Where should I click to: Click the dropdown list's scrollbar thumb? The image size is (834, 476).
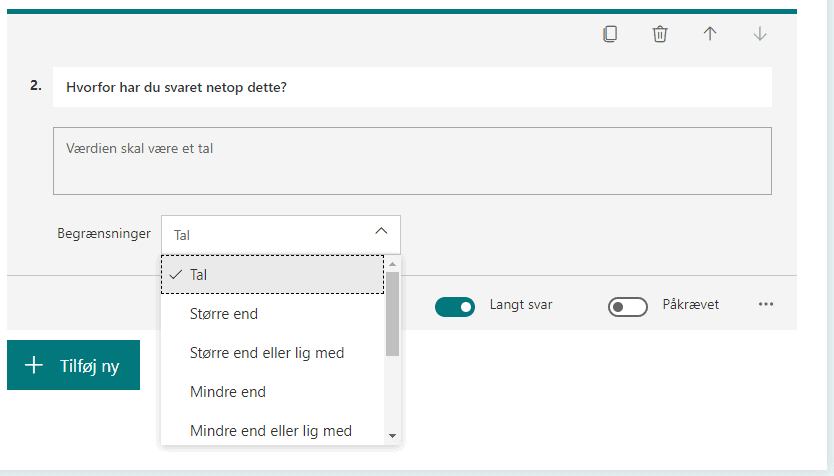click(392, 312)
